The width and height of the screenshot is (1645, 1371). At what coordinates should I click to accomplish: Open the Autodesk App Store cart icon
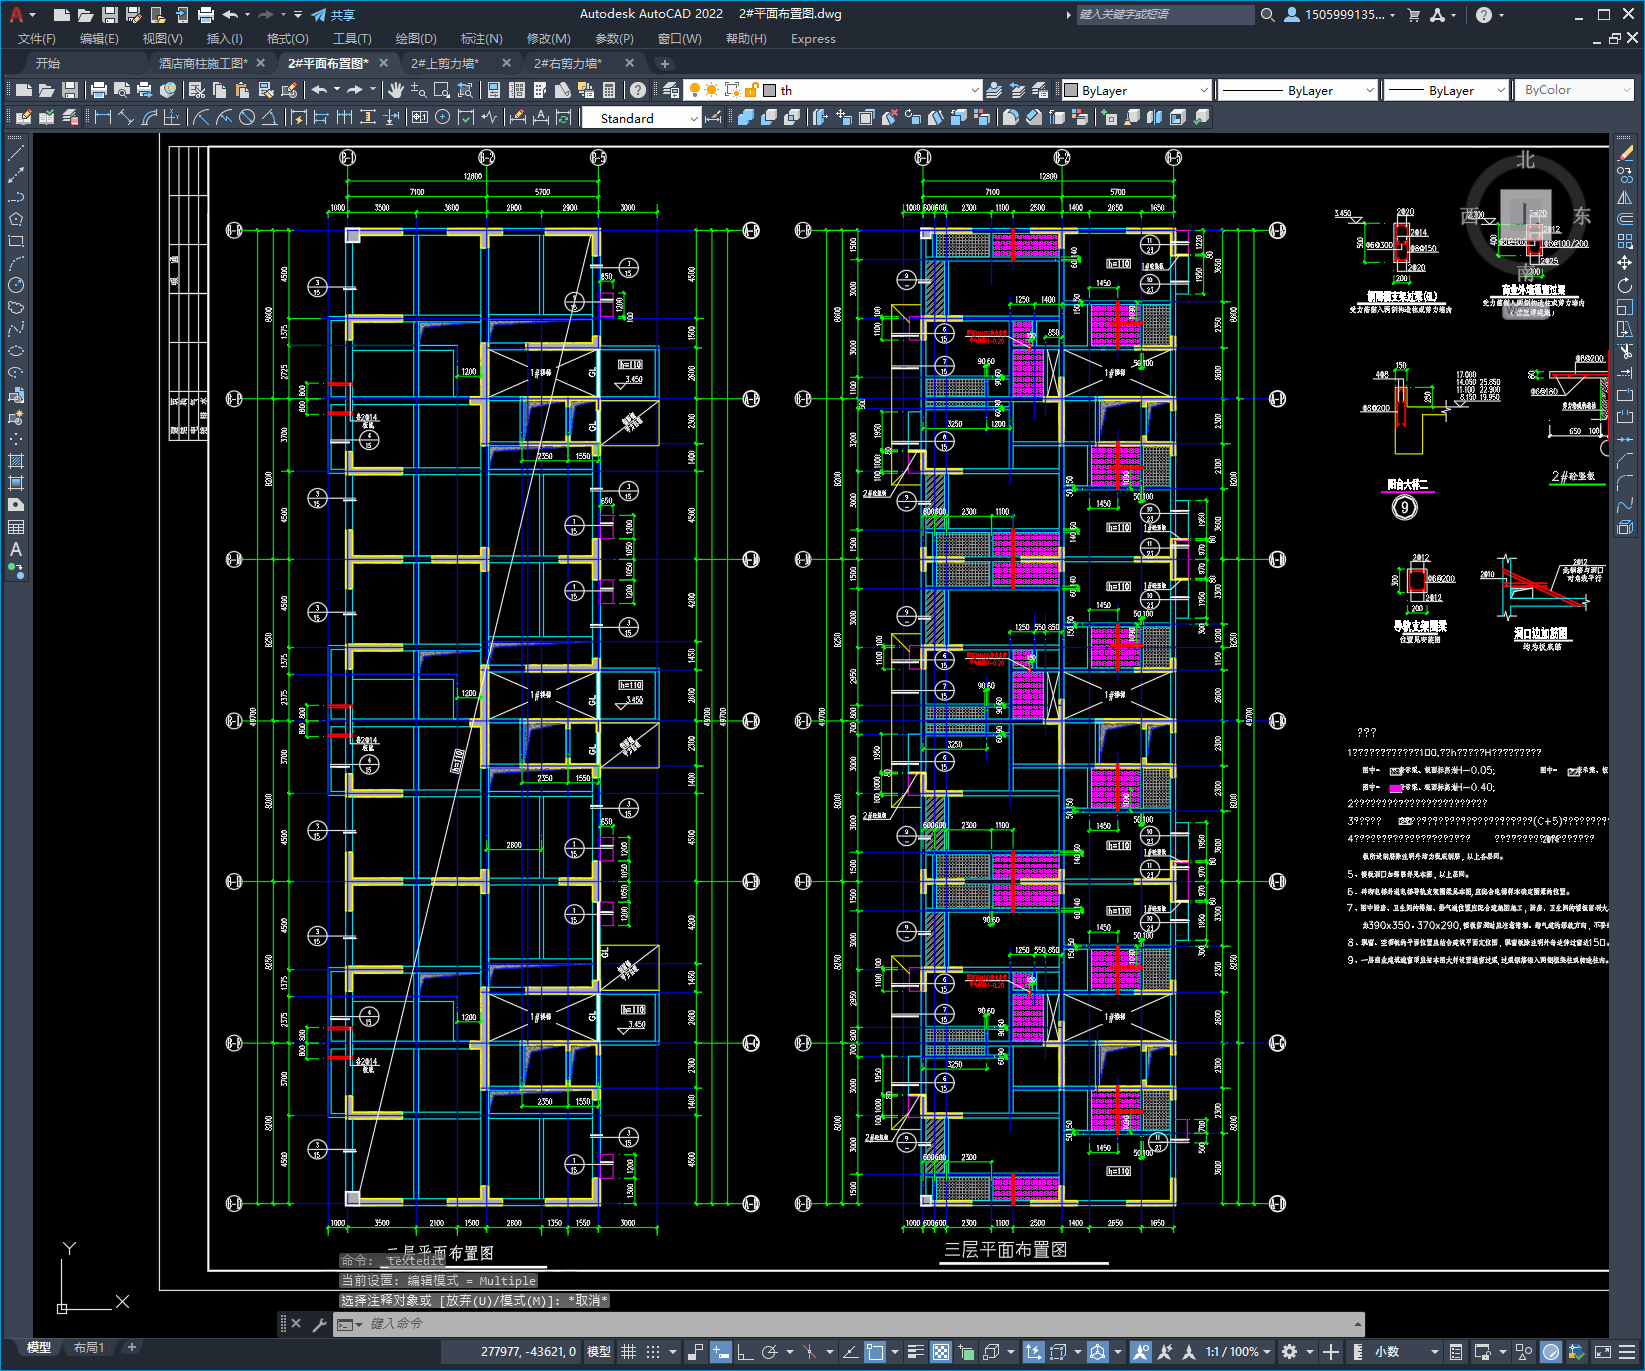(1414, 15)
